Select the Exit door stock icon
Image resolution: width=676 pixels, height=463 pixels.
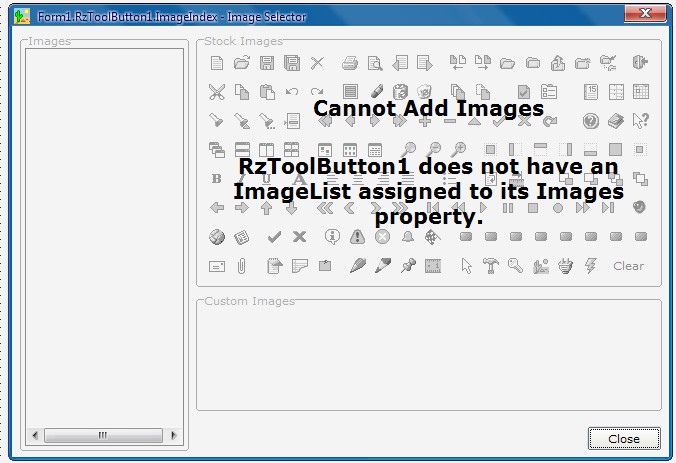[x=640, y=62]
